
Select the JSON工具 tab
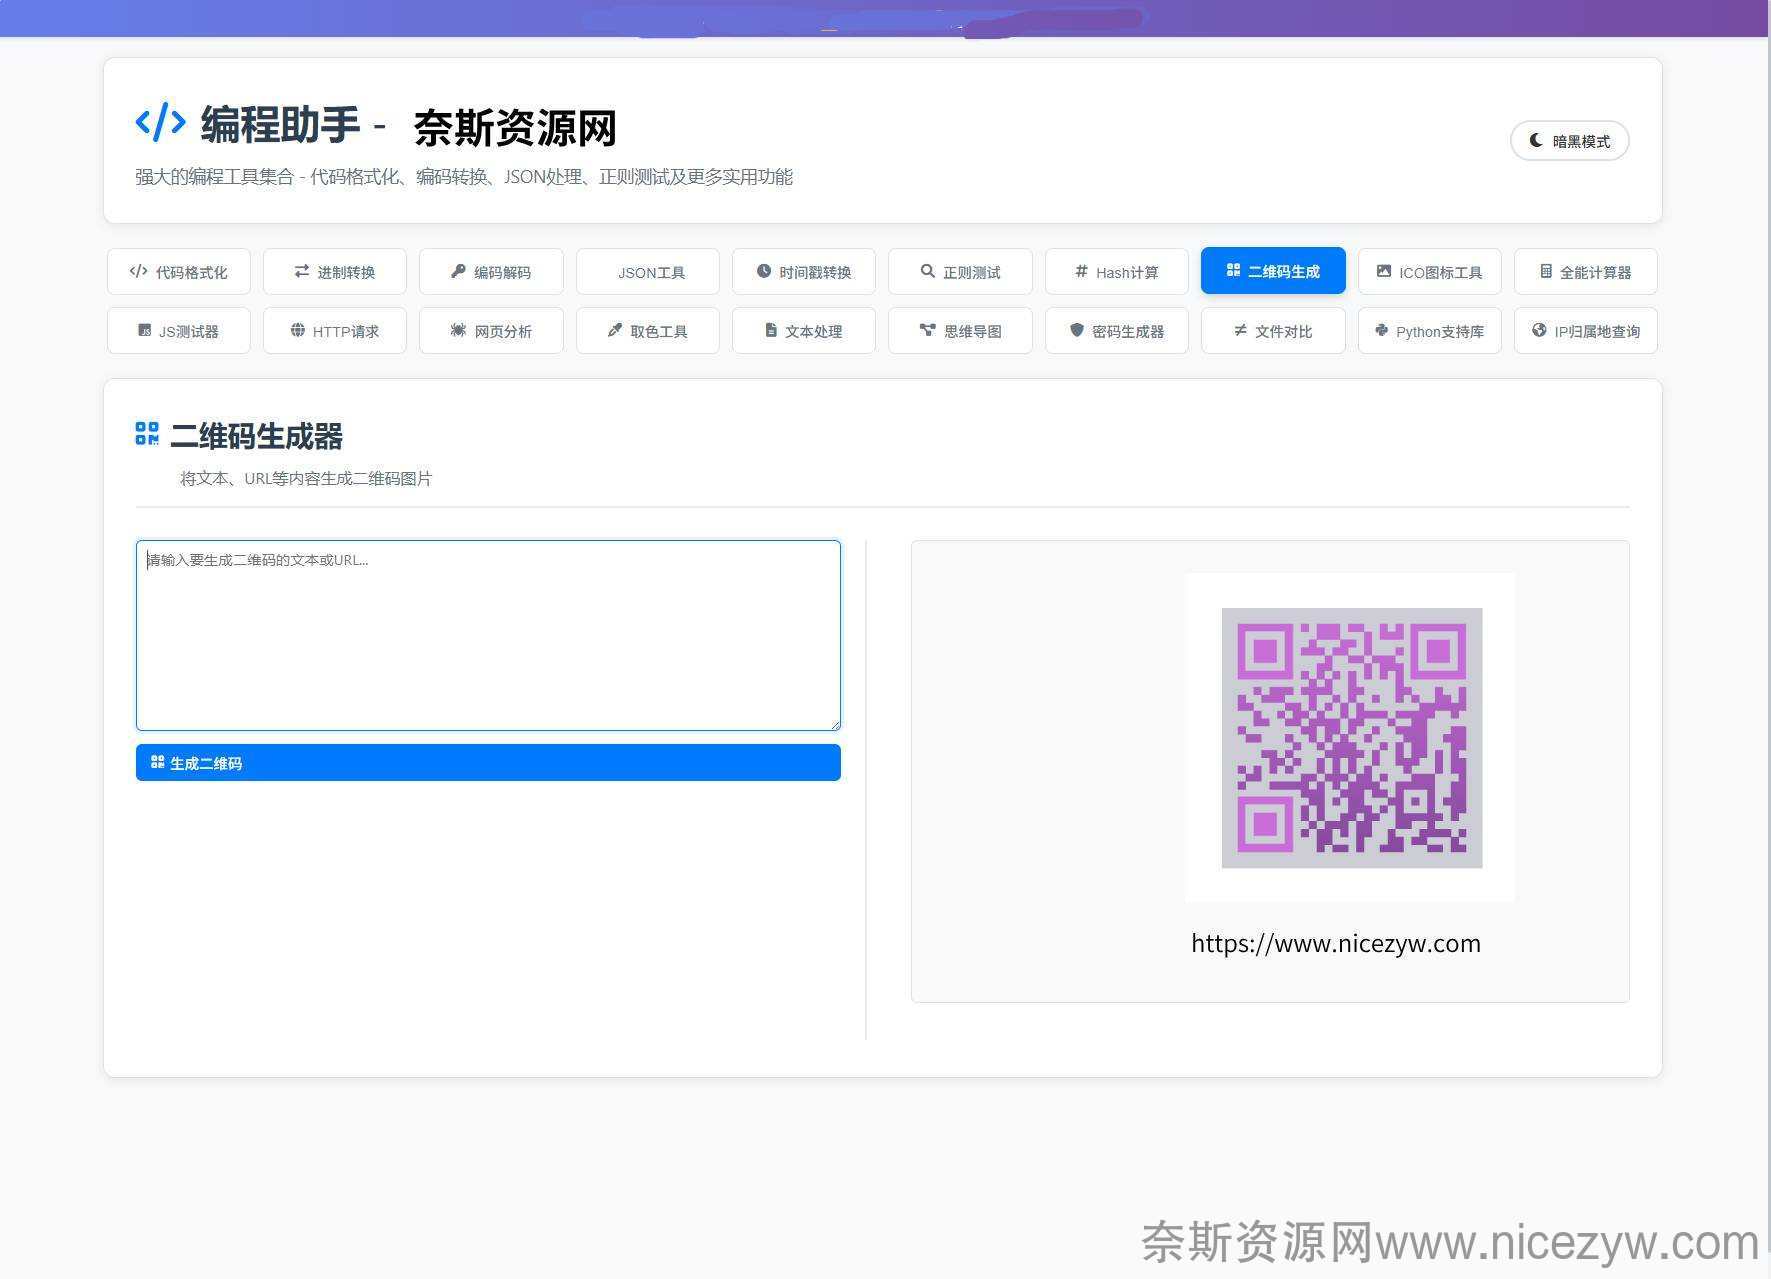click(x=648, y=271)
